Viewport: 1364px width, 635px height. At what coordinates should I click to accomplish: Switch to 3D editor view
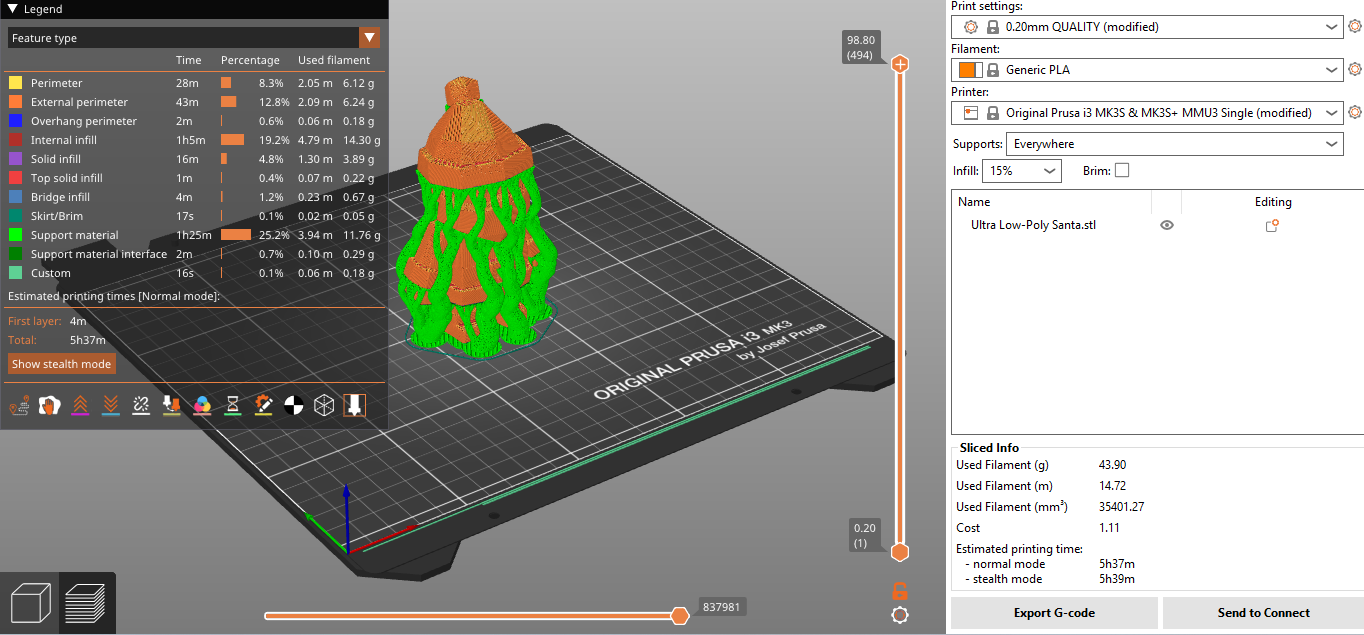pyautogui.click(x=30, y=603)
